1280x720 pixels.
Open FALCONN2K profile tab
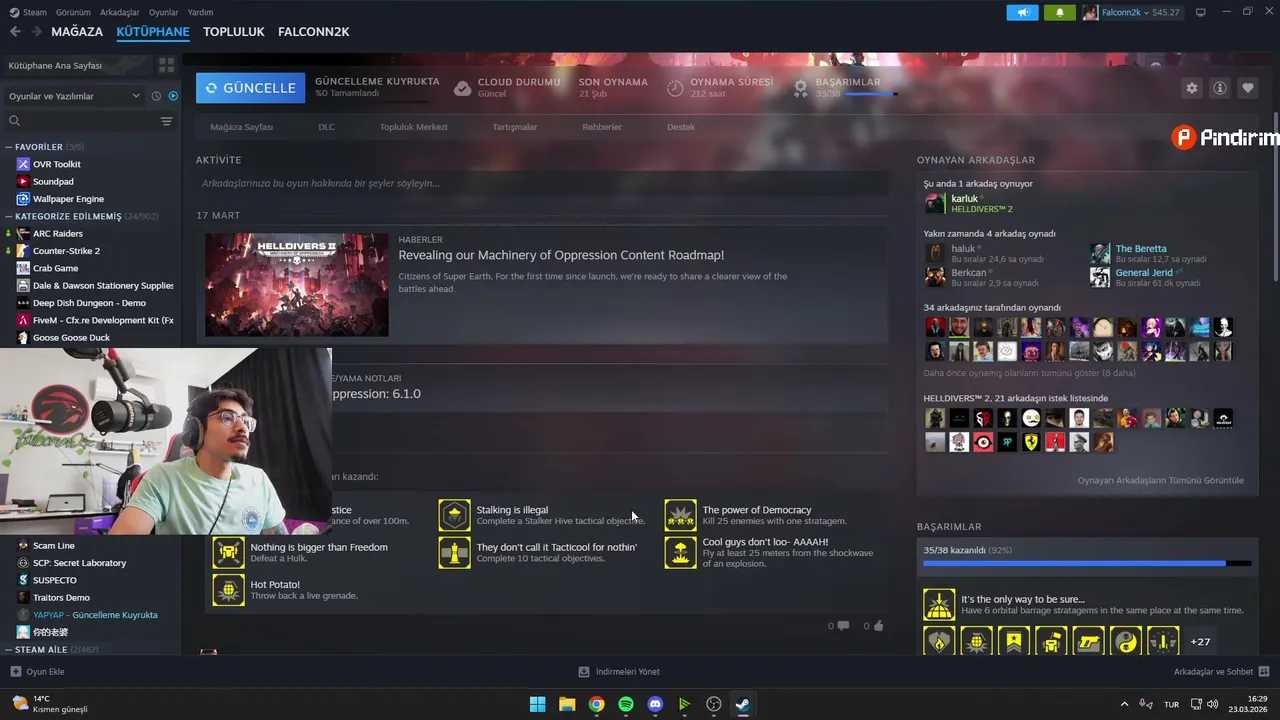point(314,32)
